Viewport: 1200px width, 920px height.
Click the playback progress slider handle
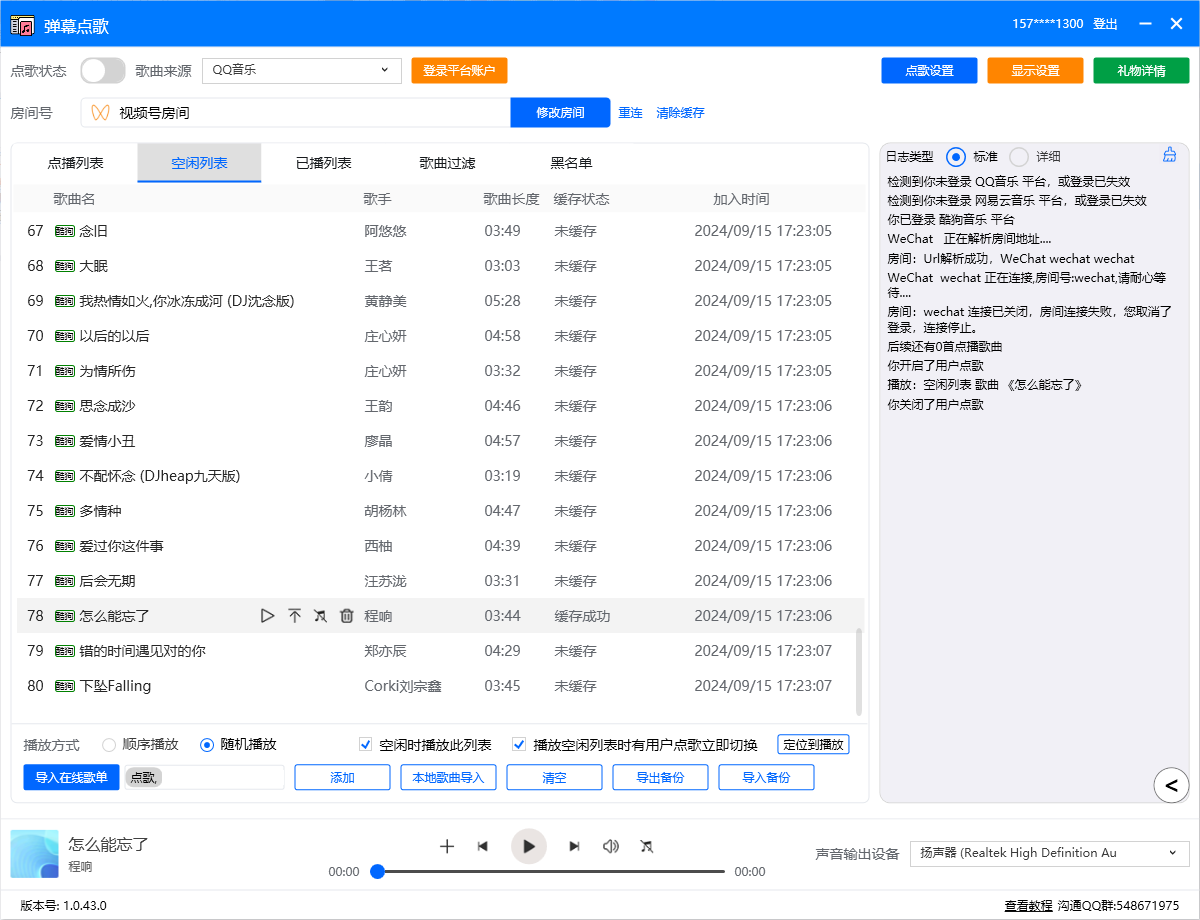tap(378, 872)
